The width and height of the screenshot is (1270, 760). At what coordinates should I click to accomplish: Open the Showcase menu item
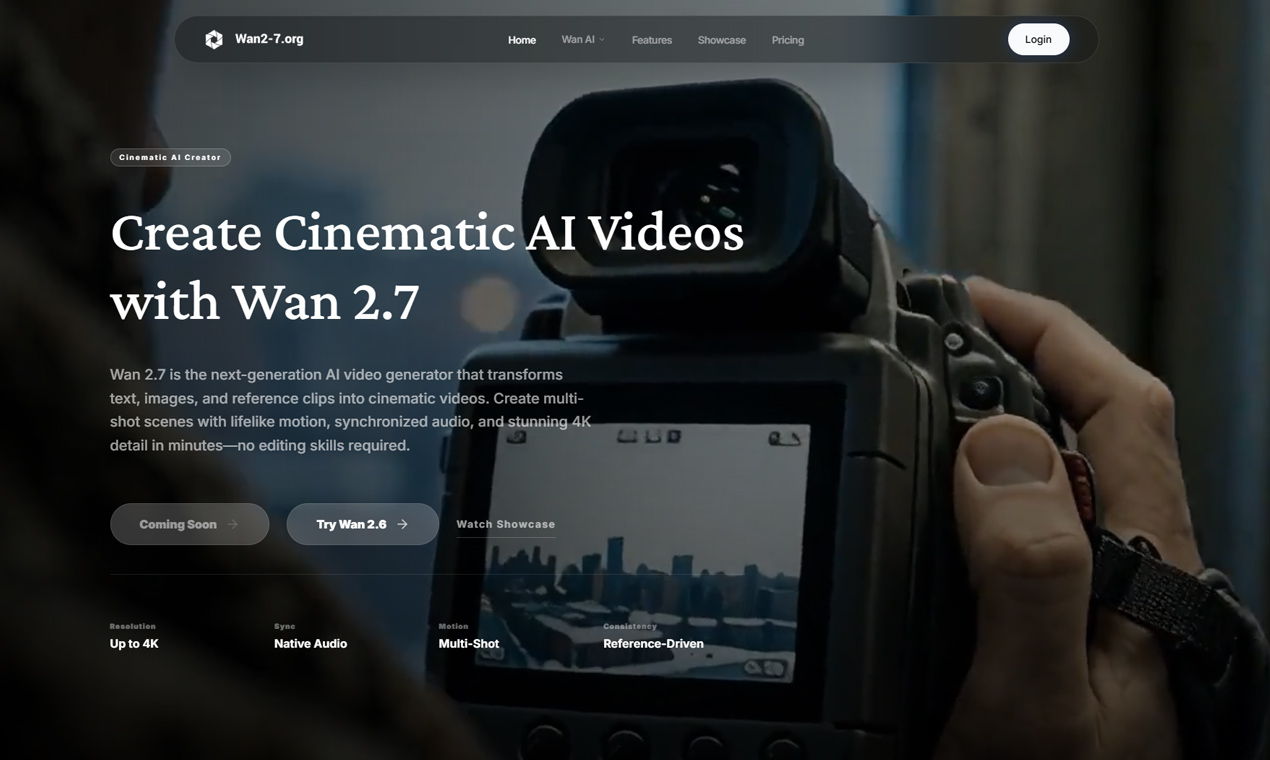pos(722,40)
